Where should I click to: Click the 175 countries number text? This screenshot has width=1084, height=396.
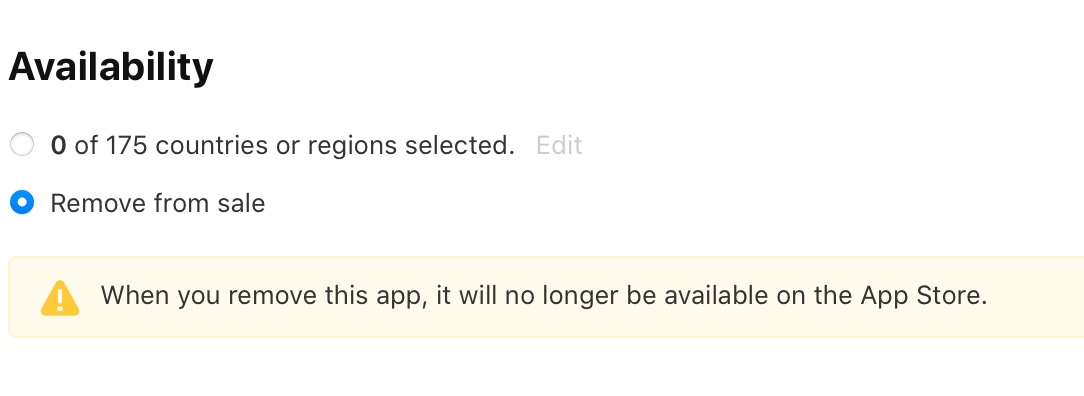(127, 145)
